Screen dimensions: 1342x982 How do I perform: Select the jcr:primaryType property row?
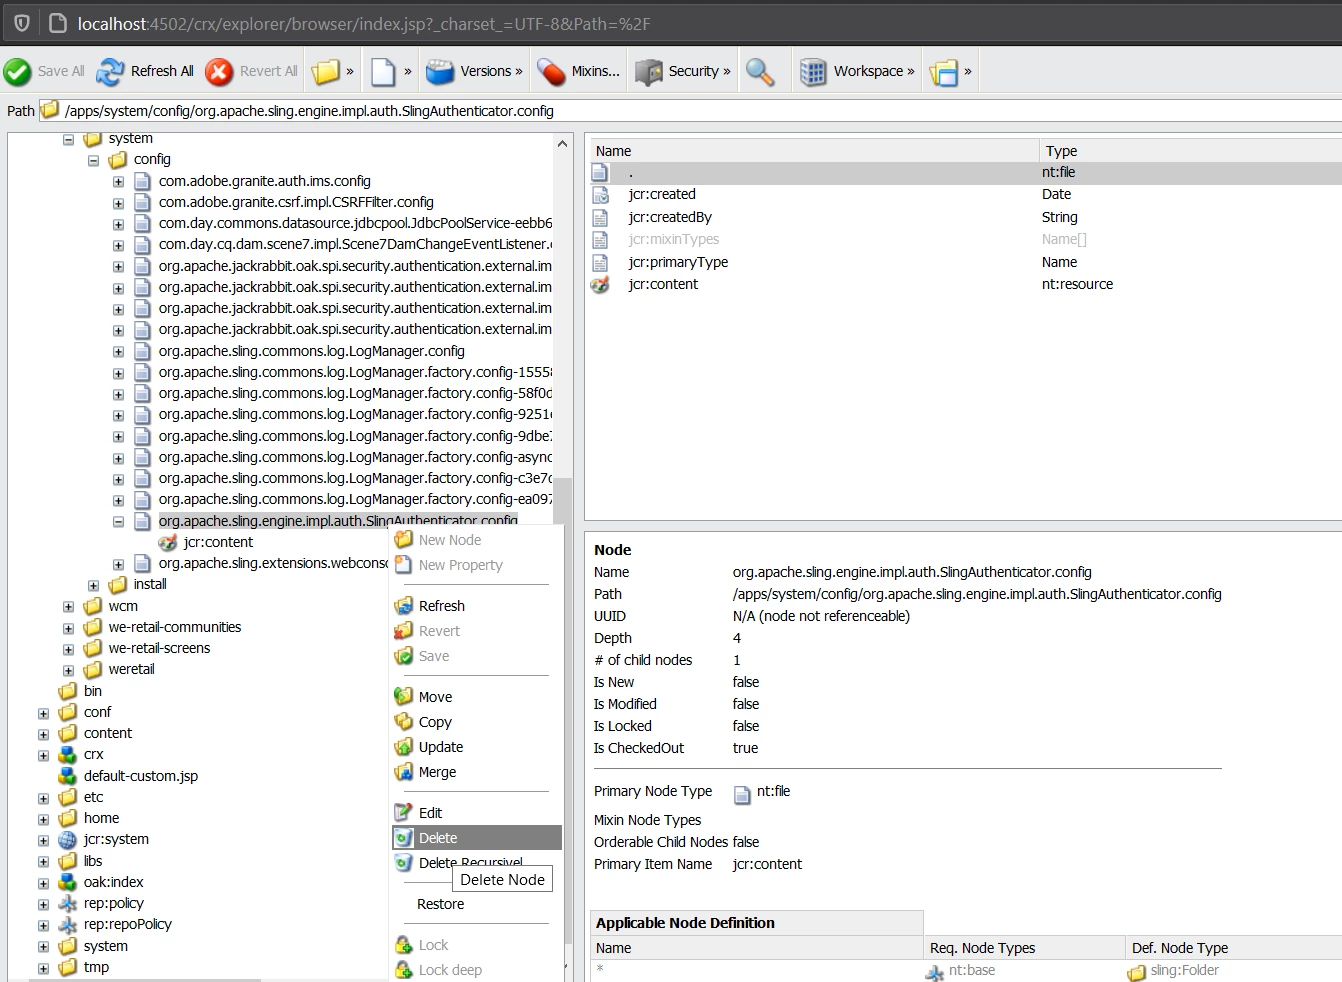[965, 262]
